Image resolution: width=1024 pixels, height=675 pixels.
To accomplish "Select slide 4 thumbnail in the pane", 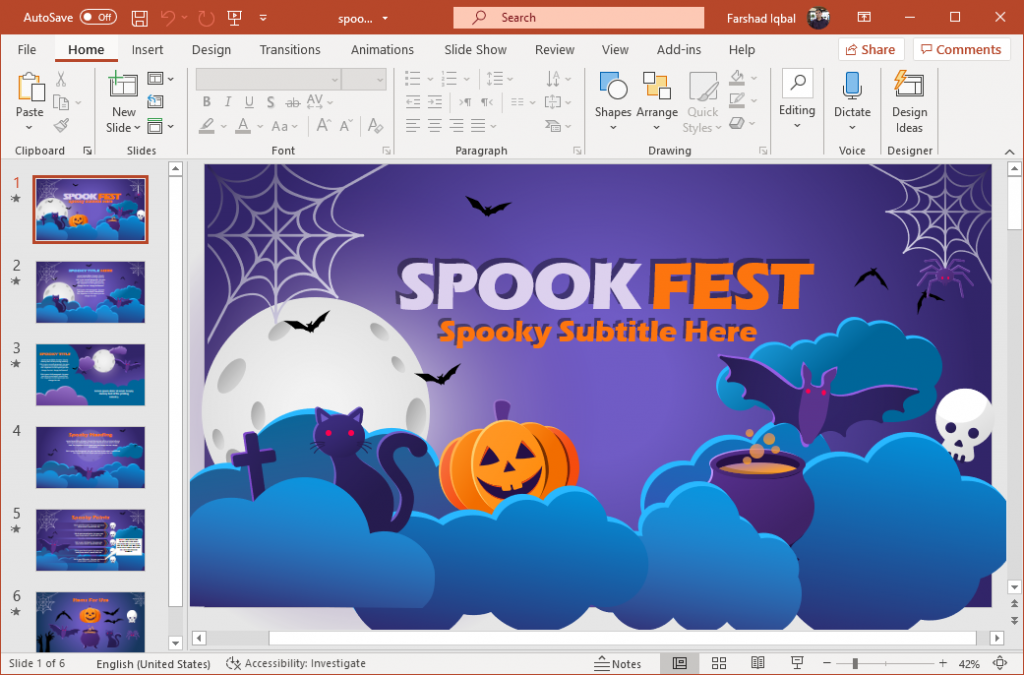I will 90,457.
